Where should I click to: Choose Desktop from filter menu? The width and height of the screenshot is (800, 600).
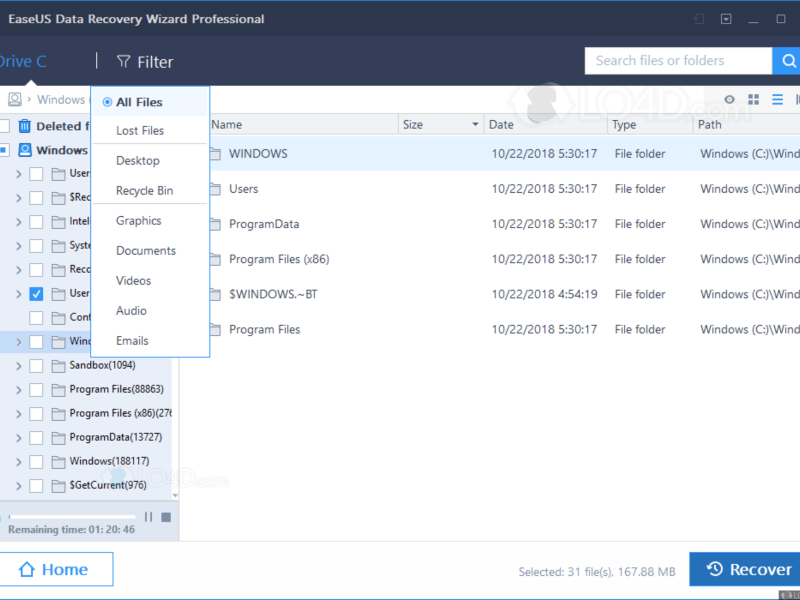pos(138,161)
